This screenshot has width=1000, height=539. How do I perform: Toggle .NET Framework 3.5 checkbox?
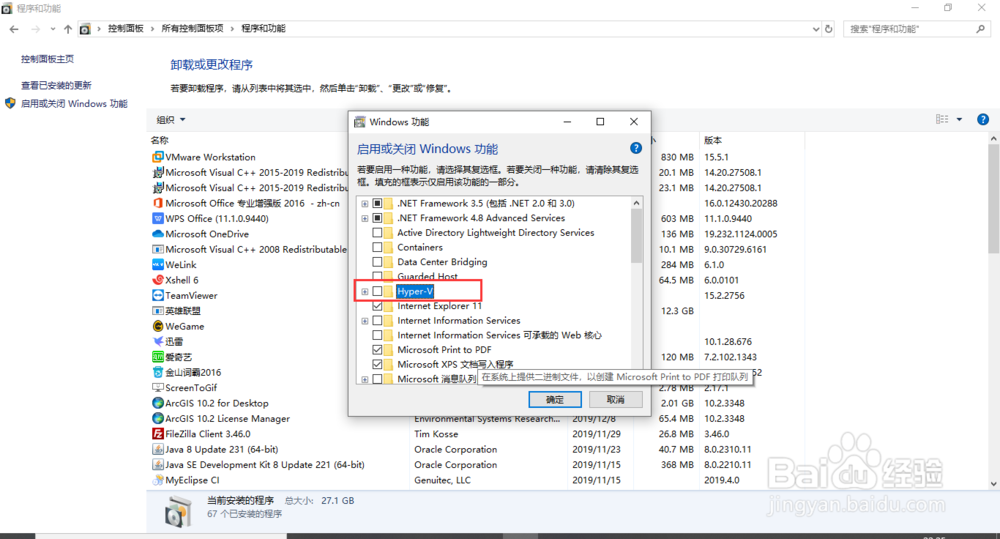(x=378, y=203)
